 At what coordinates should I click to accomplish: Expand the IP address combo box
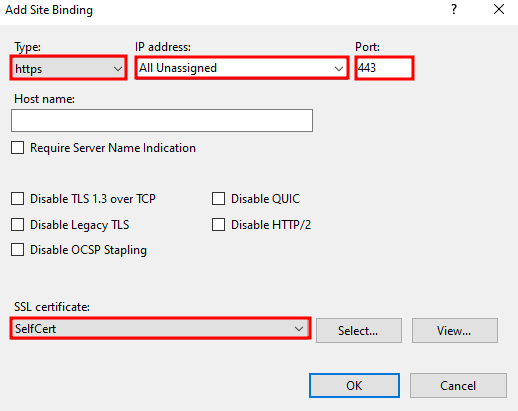click(x=242, y=68)
